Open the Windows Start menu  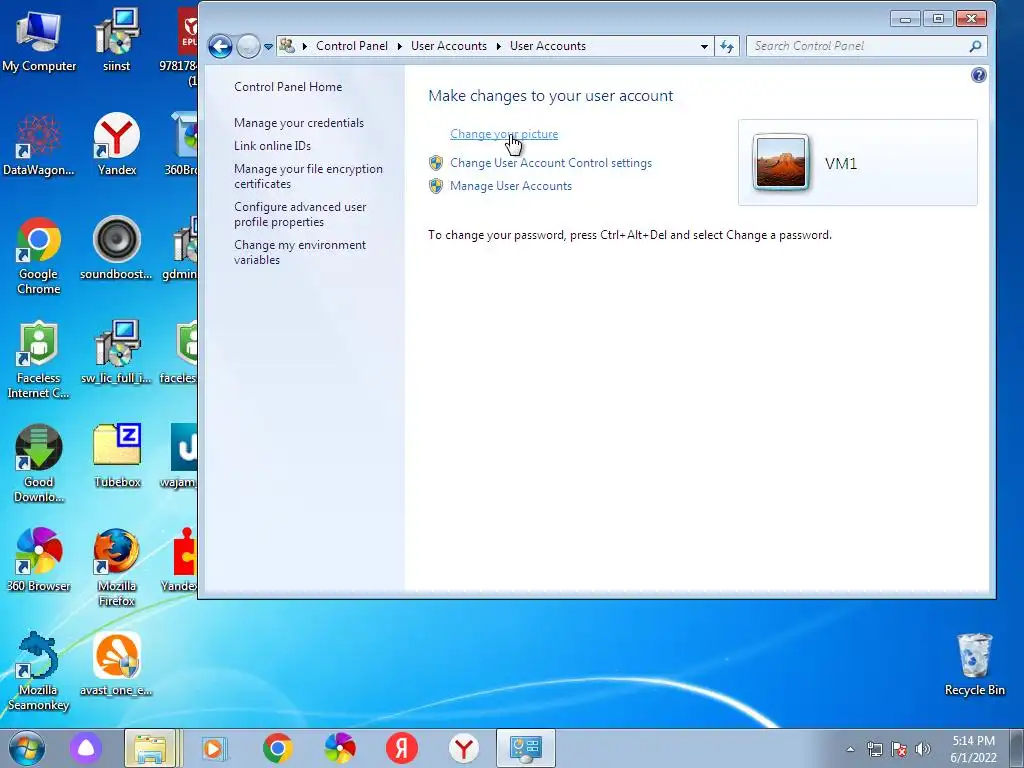(26, 748)
